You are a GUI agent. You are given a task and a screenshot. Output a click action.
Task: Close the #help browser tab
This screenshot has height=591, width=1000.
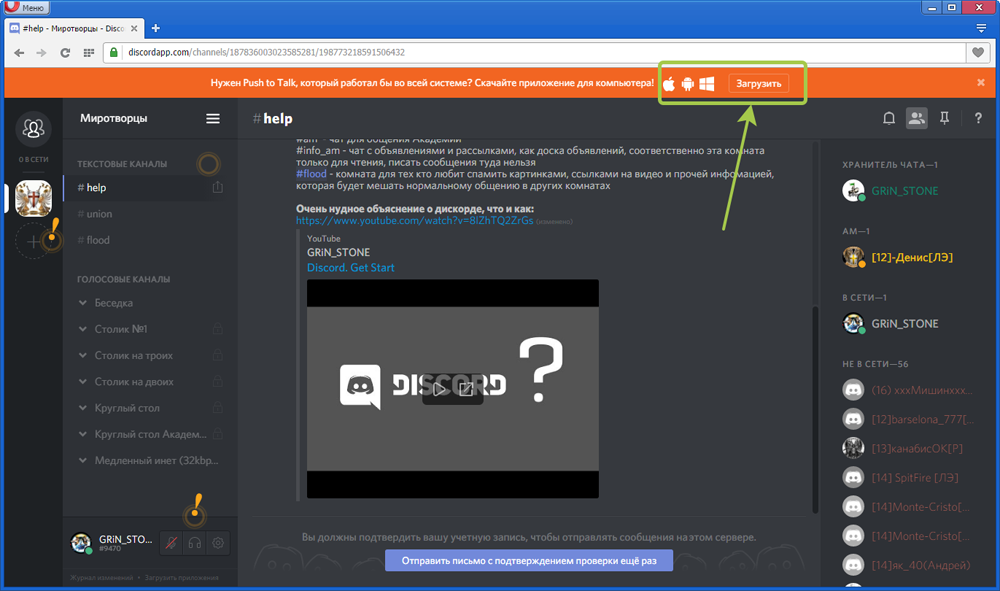(x=134, y=28)
